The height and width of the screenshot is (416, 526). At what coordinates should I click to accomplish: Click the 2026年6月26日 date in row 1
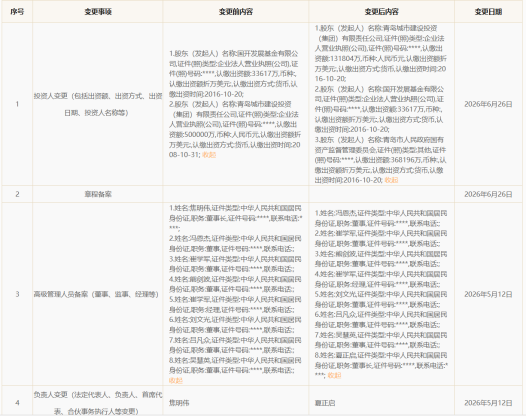pos(488,104)
